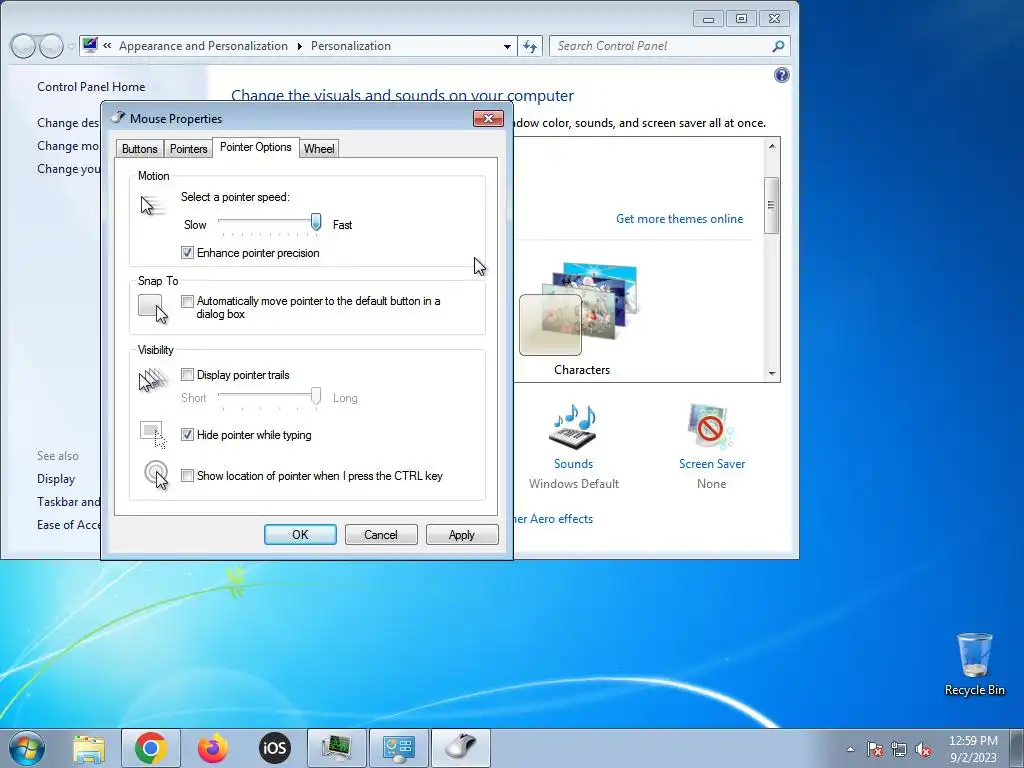
Task: Click the Action Center flag tray icon
Action: coord(874,749)
